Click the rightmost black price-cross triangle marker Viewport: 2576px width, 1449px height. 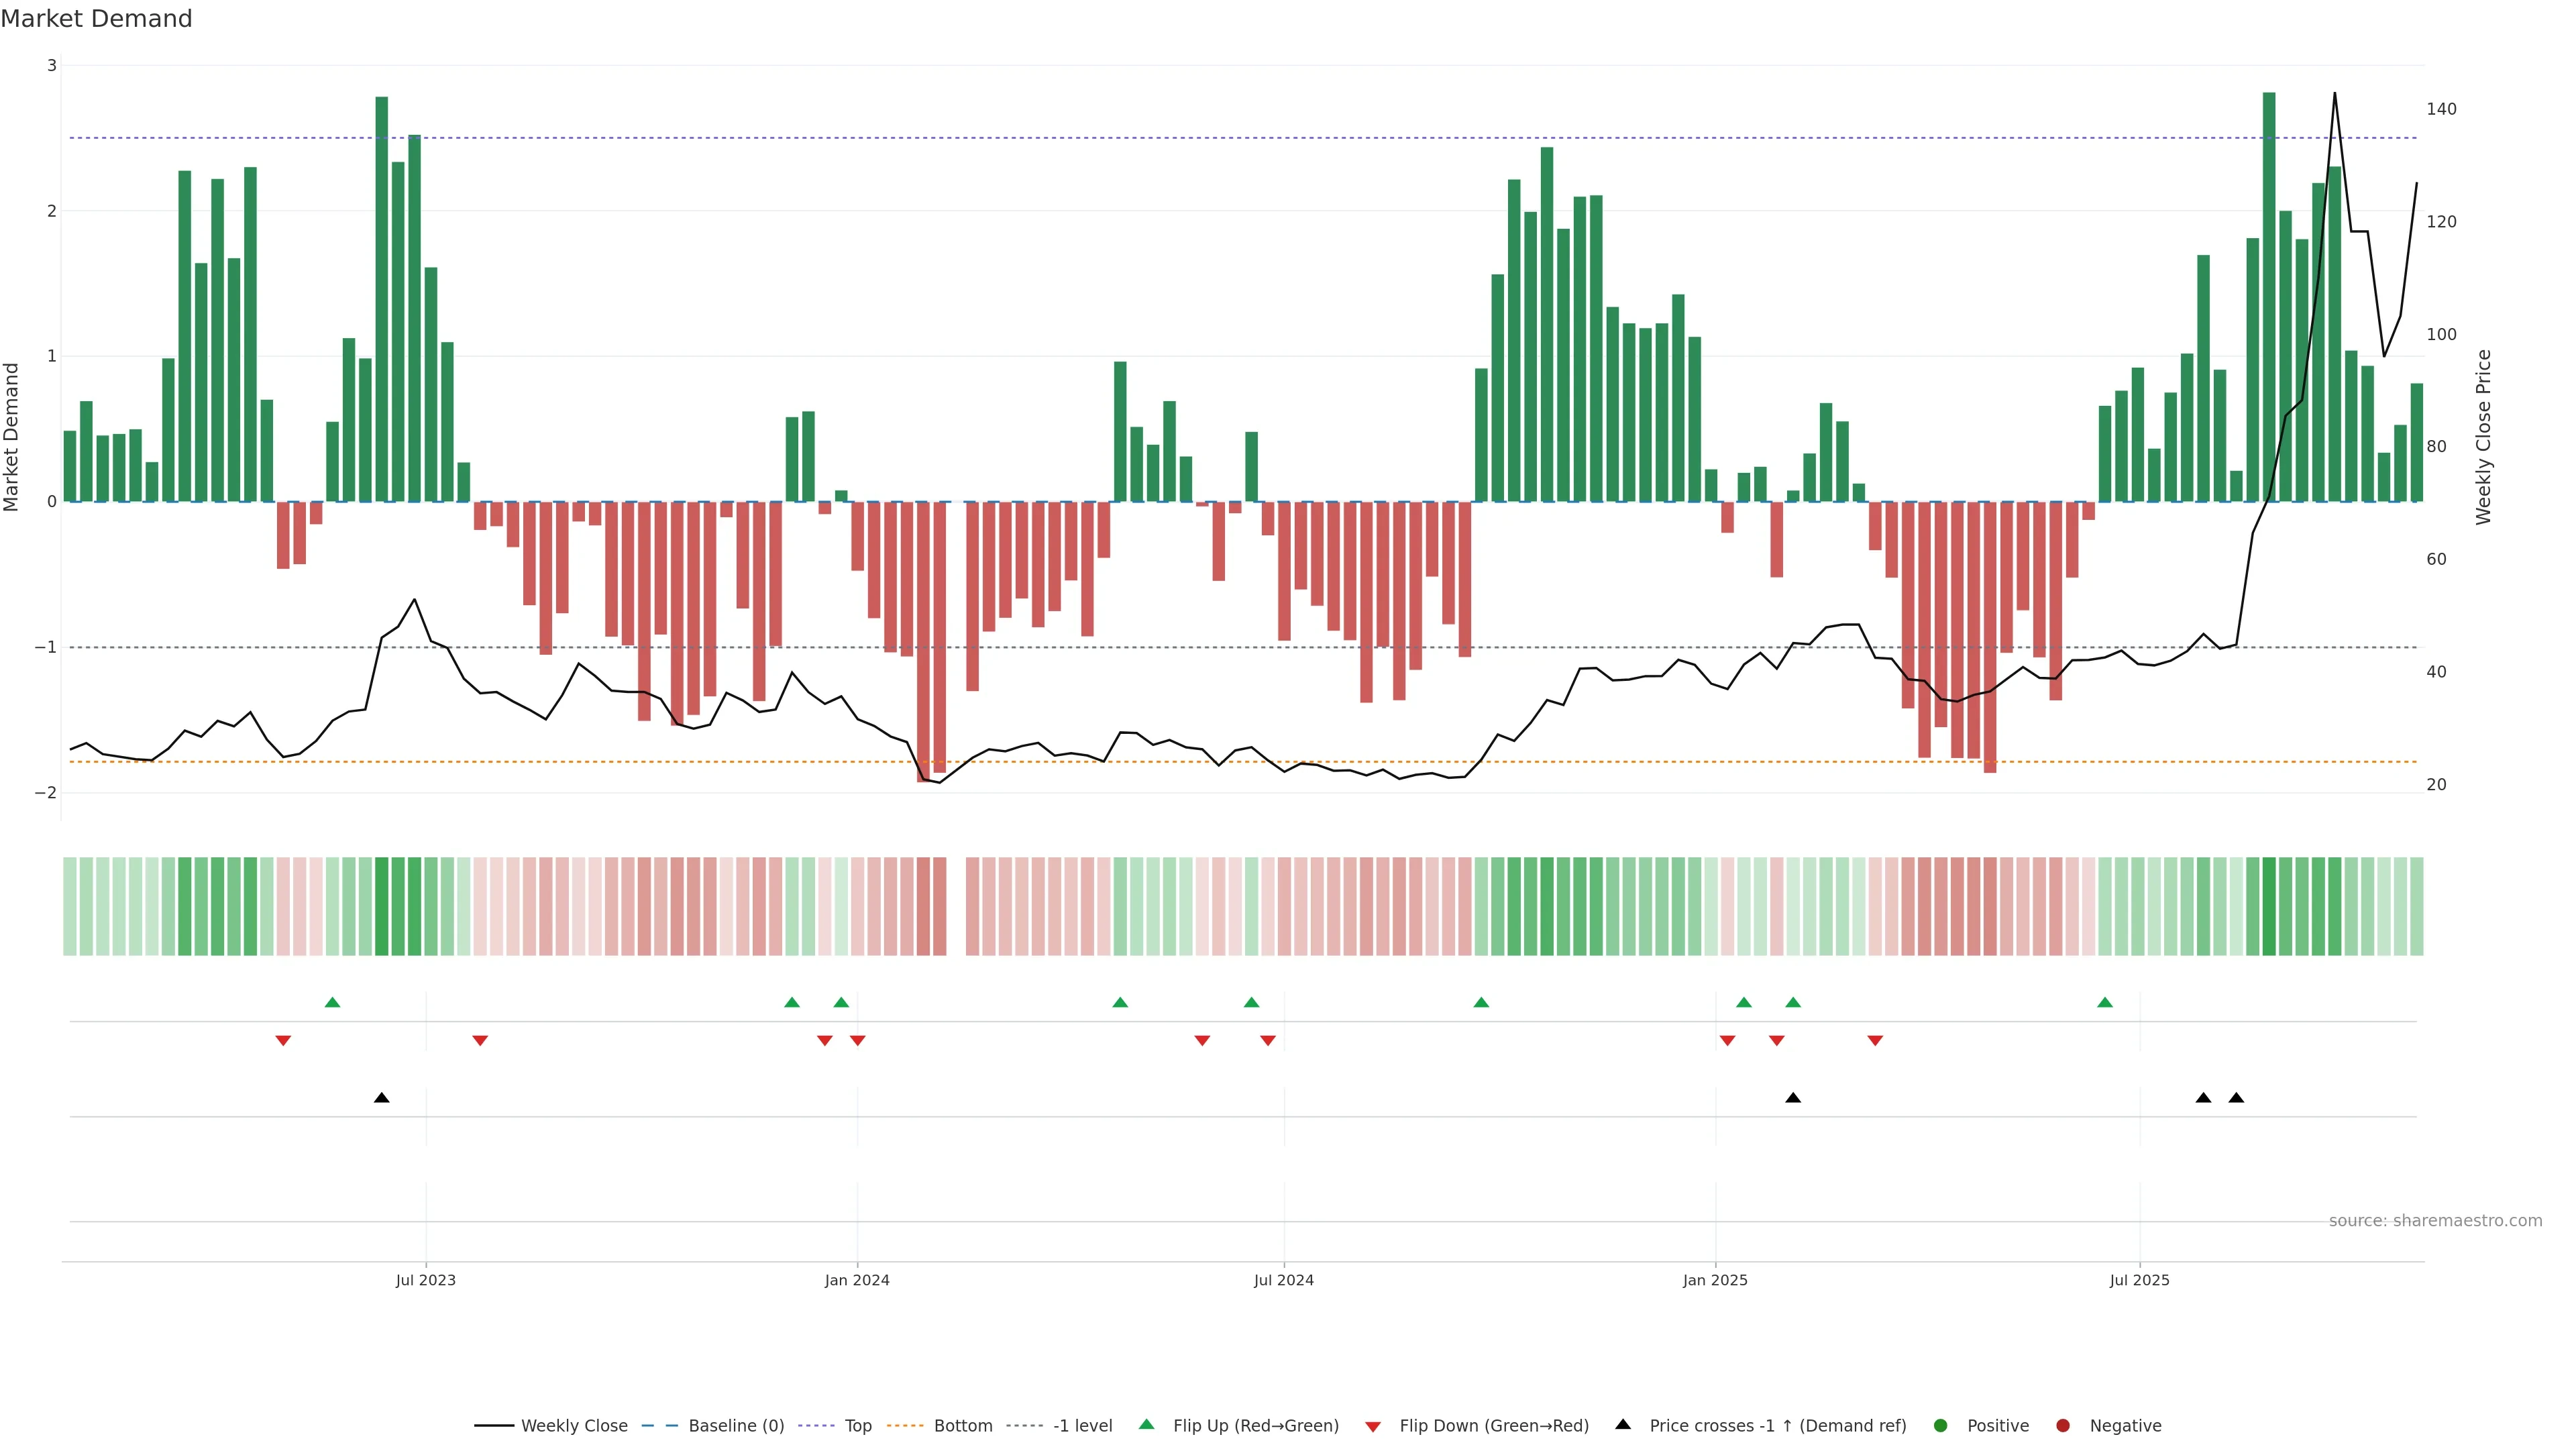[x=2236, y=1098]
